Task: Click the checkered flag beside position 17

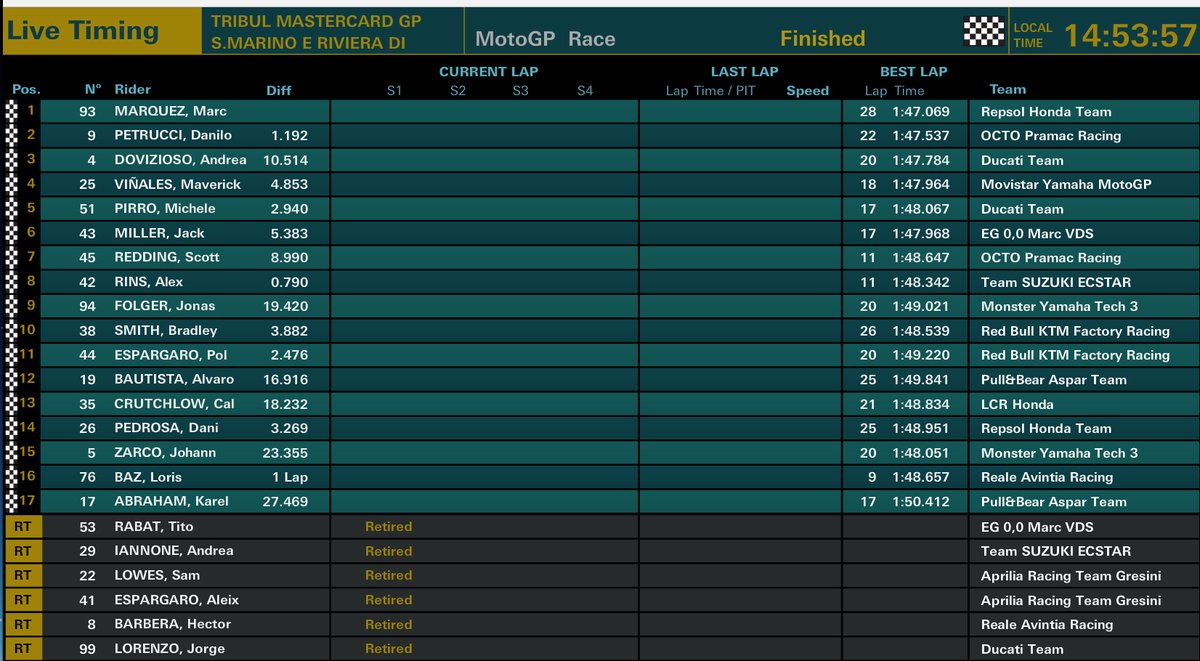Action: [x=12, y=501]
